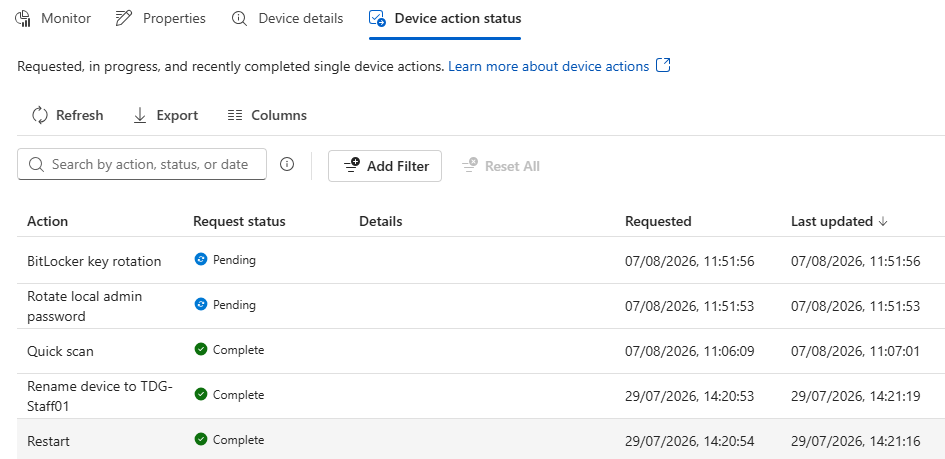
Task: Click Complete icon for Rename device row
Action: pos(201,394)
